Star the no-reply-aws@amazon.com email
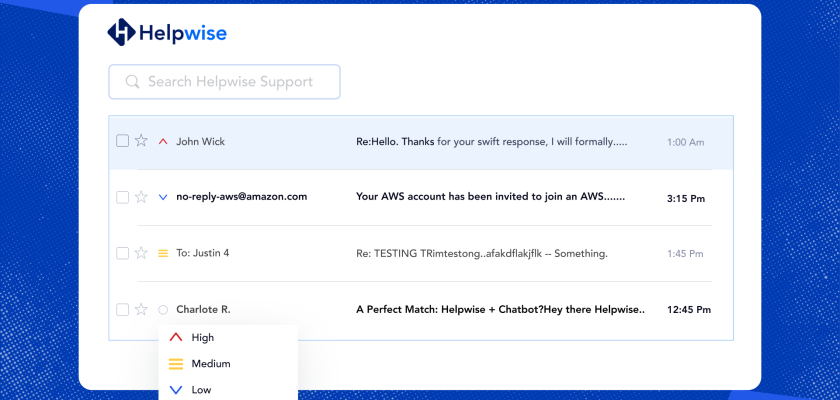This screenshot has width=840, height=400. [141, 198]
